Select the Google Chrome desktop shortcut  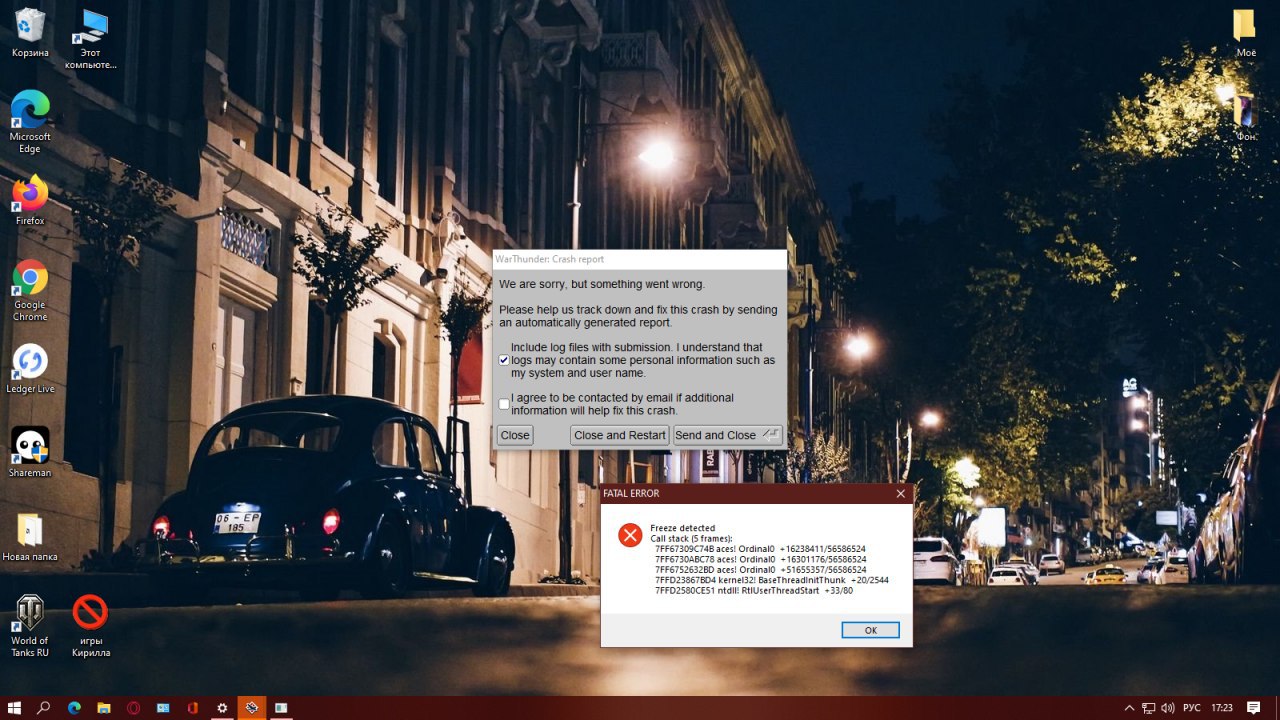tap(30, 290)
